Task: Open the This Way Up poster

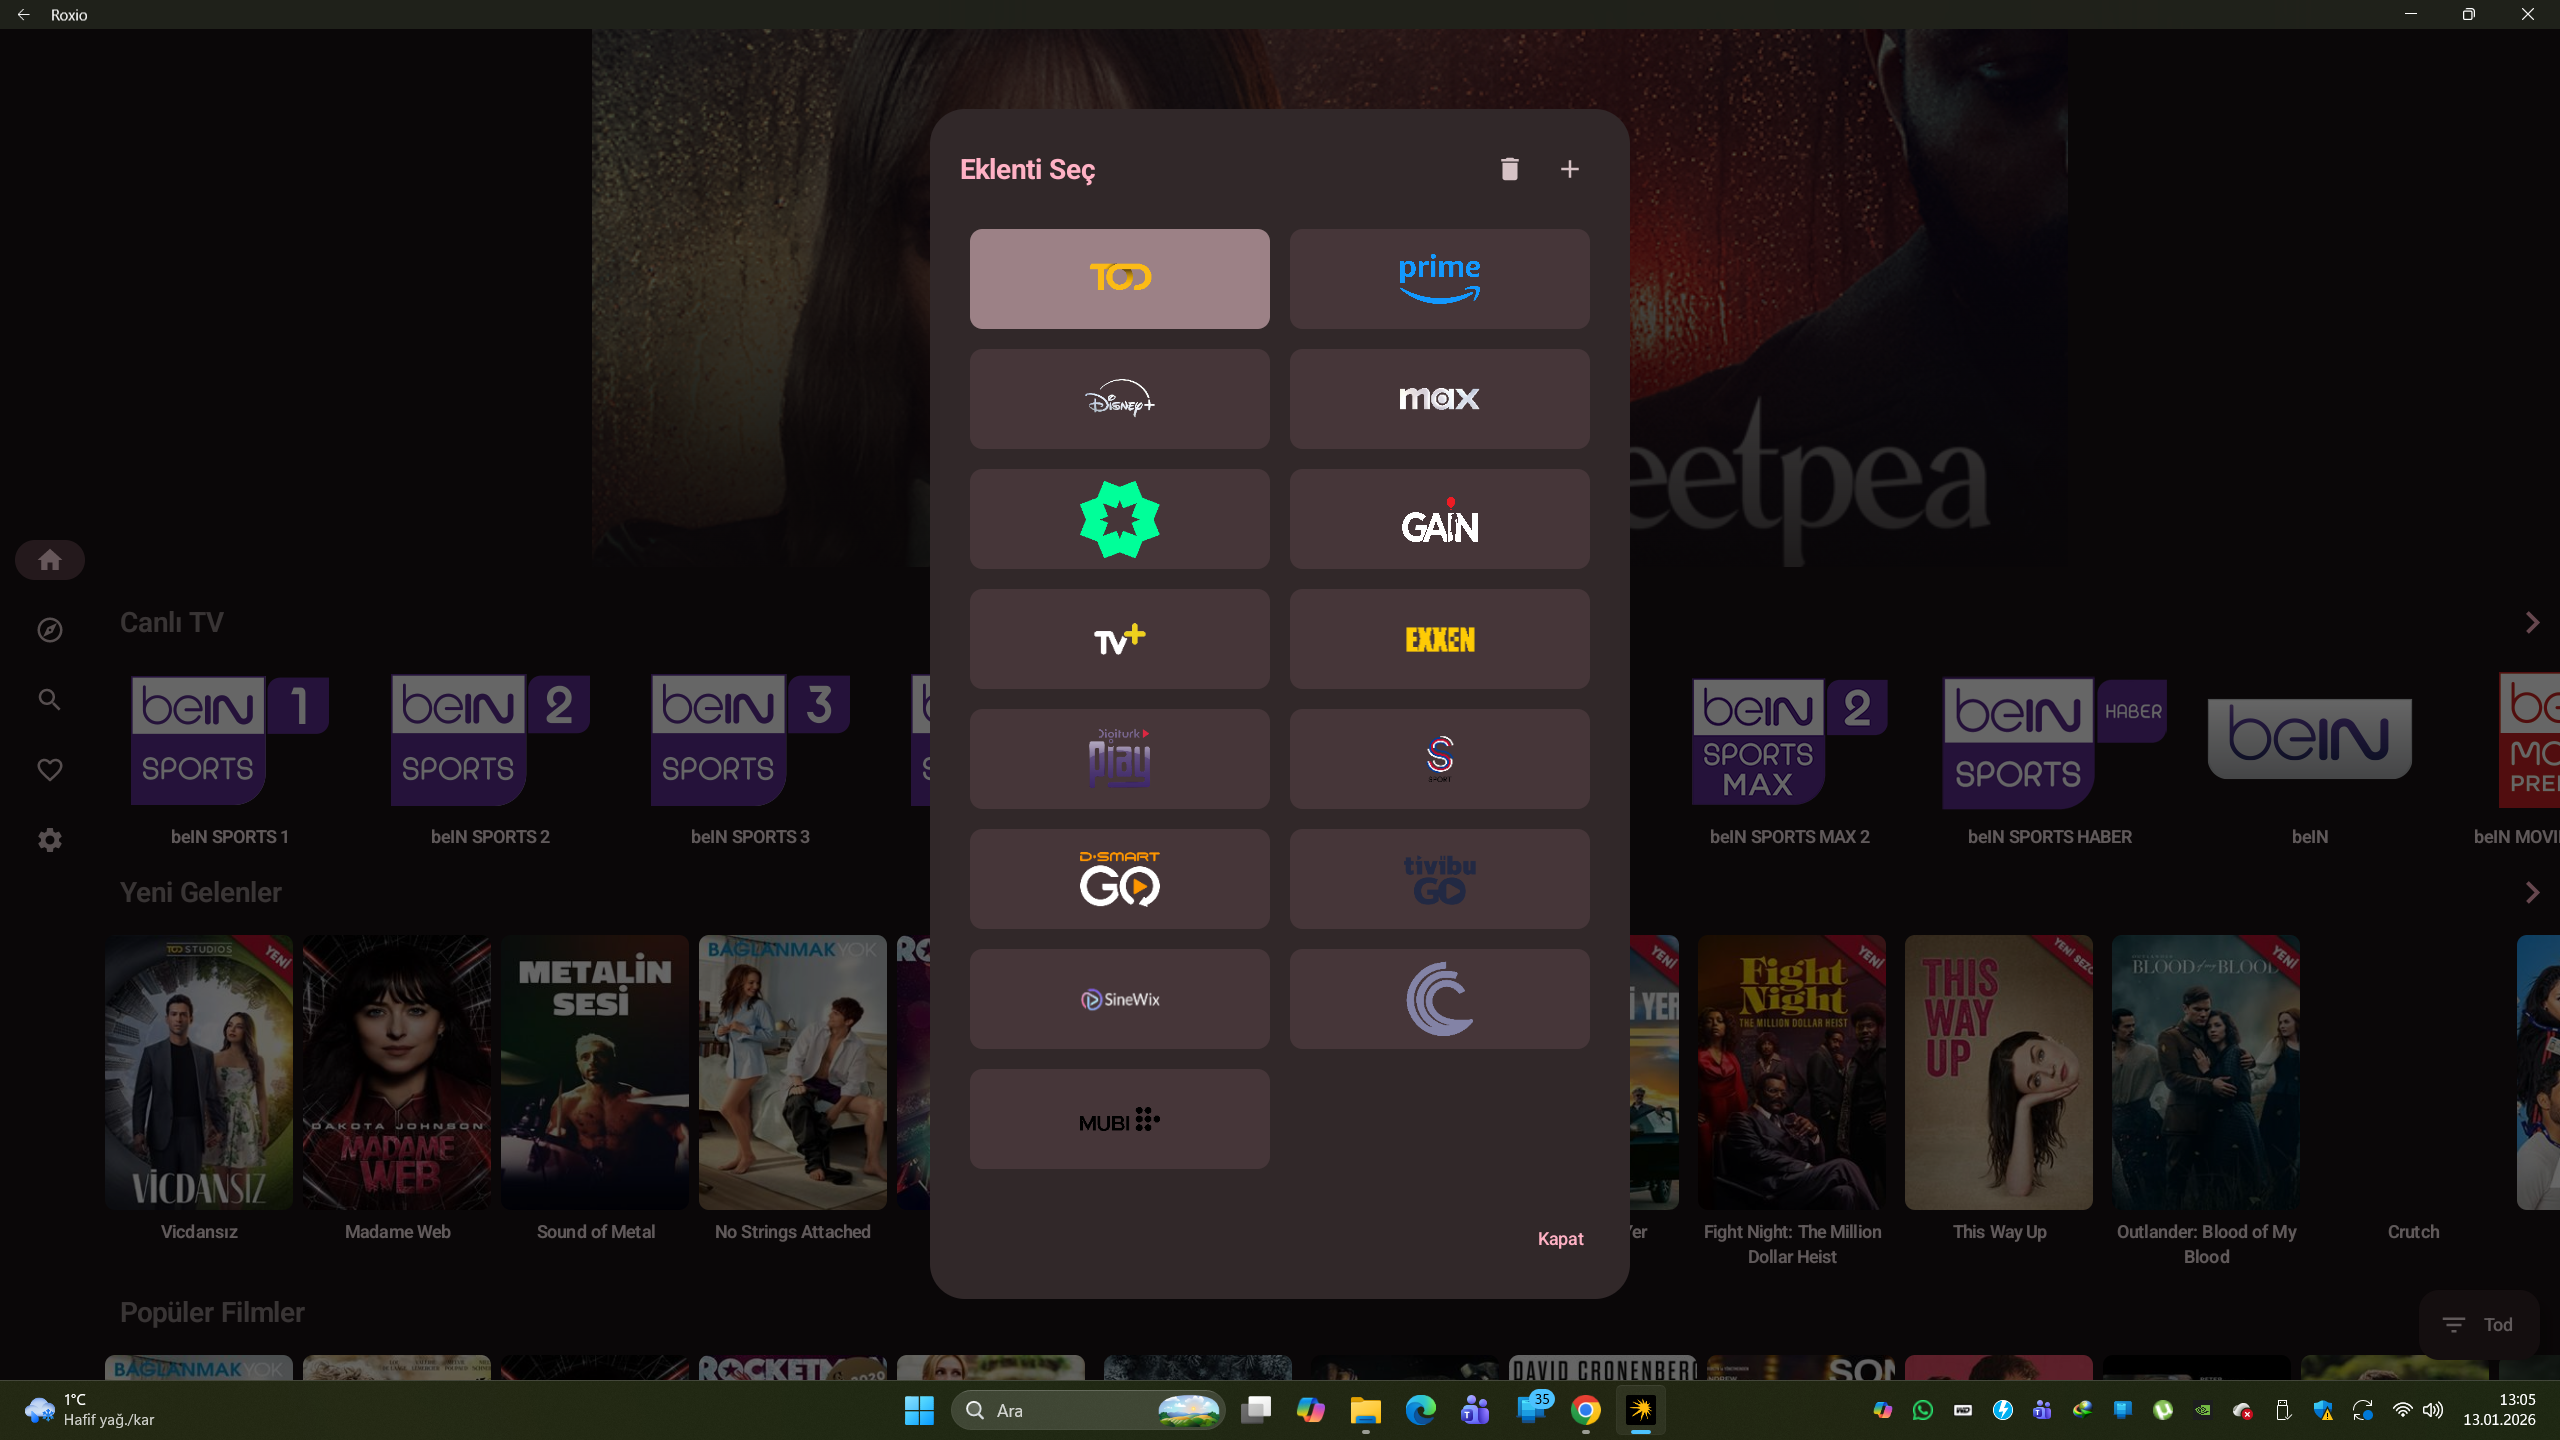Action: pos(1999,1072)
